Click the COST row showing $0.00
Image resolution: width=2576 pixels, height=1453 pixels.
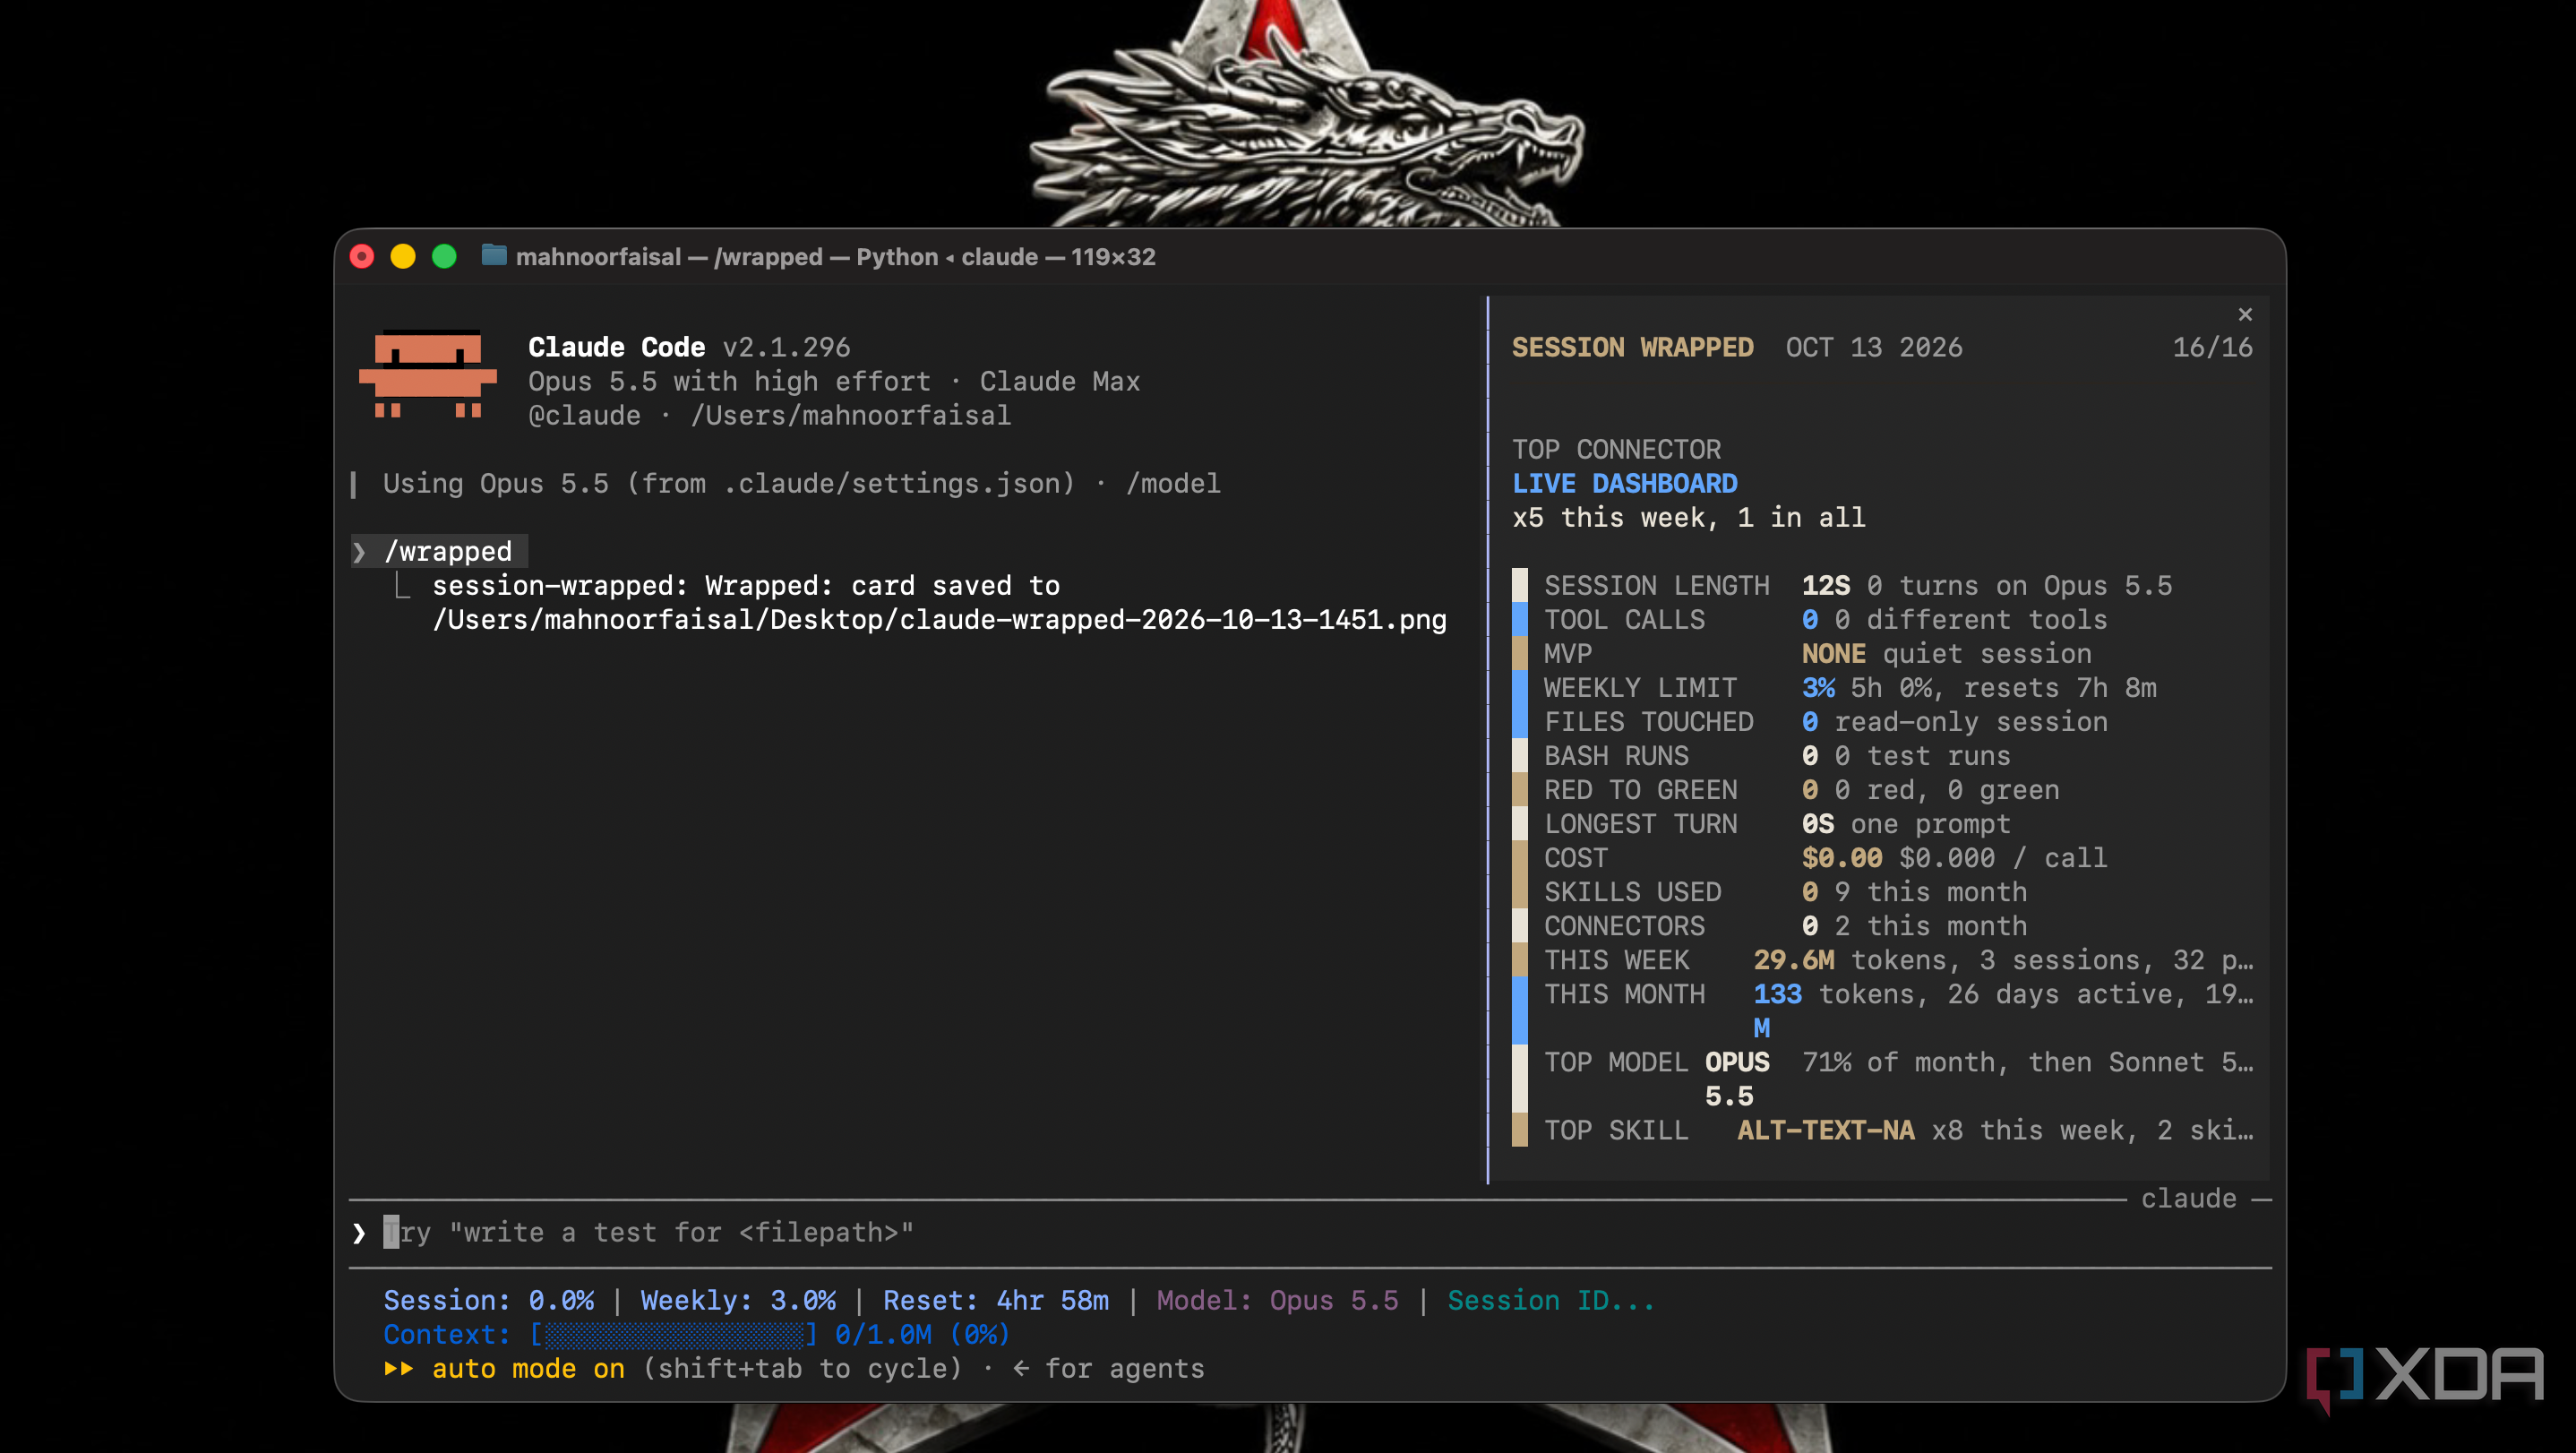[x=1882, y=858]
